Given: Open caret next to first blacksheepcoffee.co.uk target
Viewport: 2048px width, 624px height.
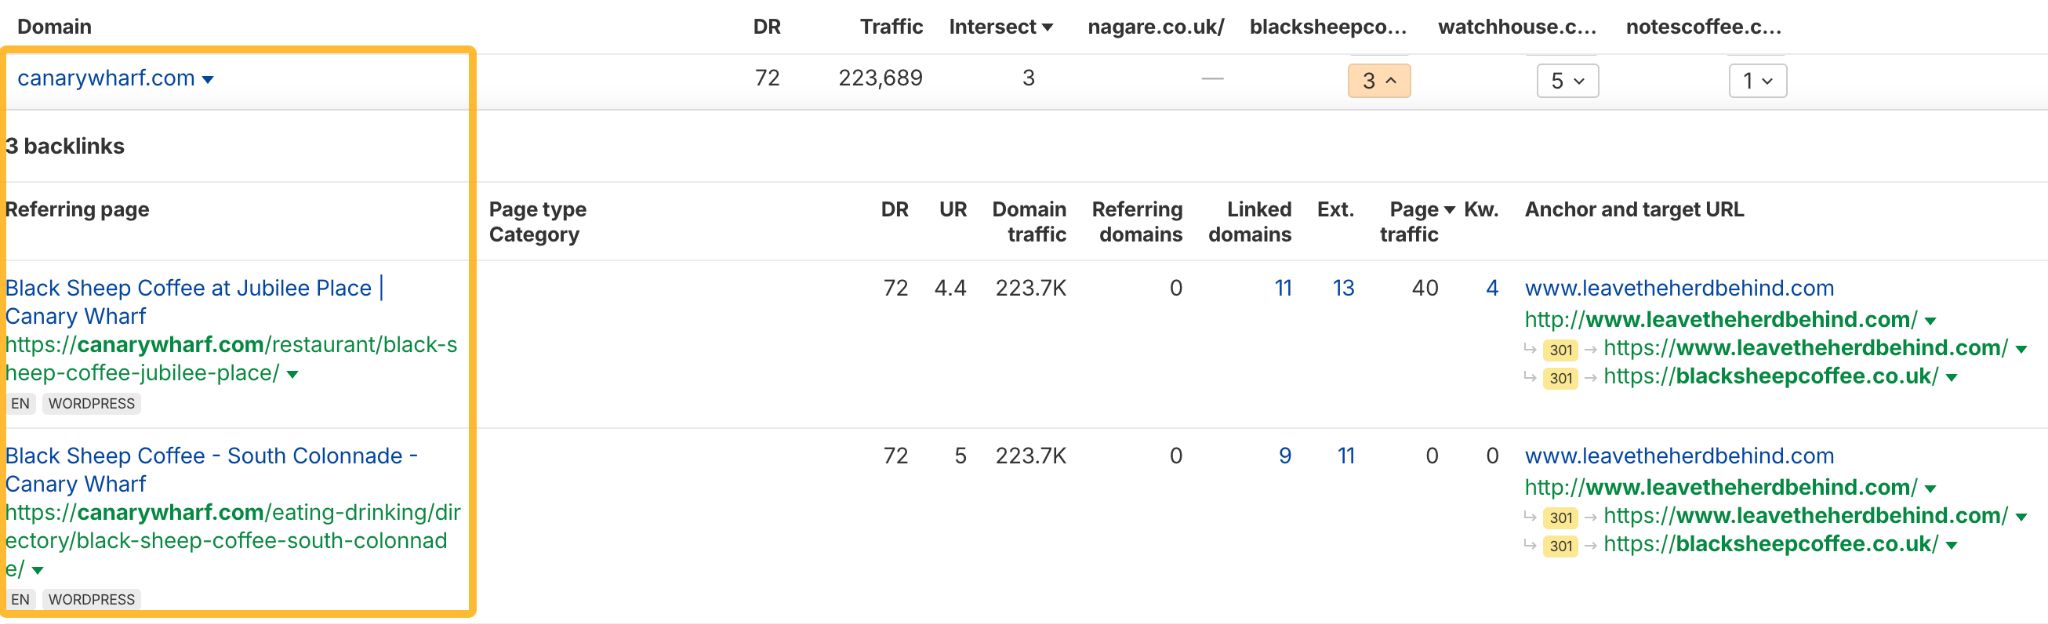Looking at the screenshot, I should pos(1952,378).
